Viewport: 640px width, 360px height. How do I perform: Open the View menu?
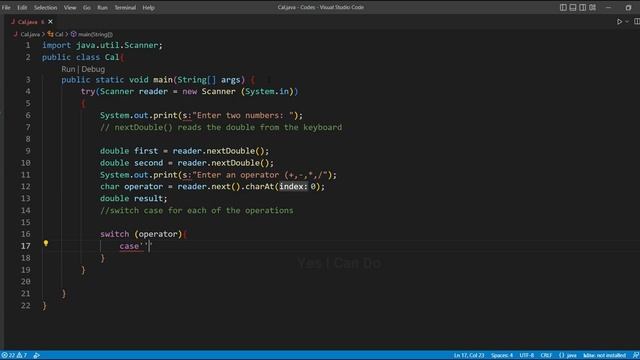point(70,7)
